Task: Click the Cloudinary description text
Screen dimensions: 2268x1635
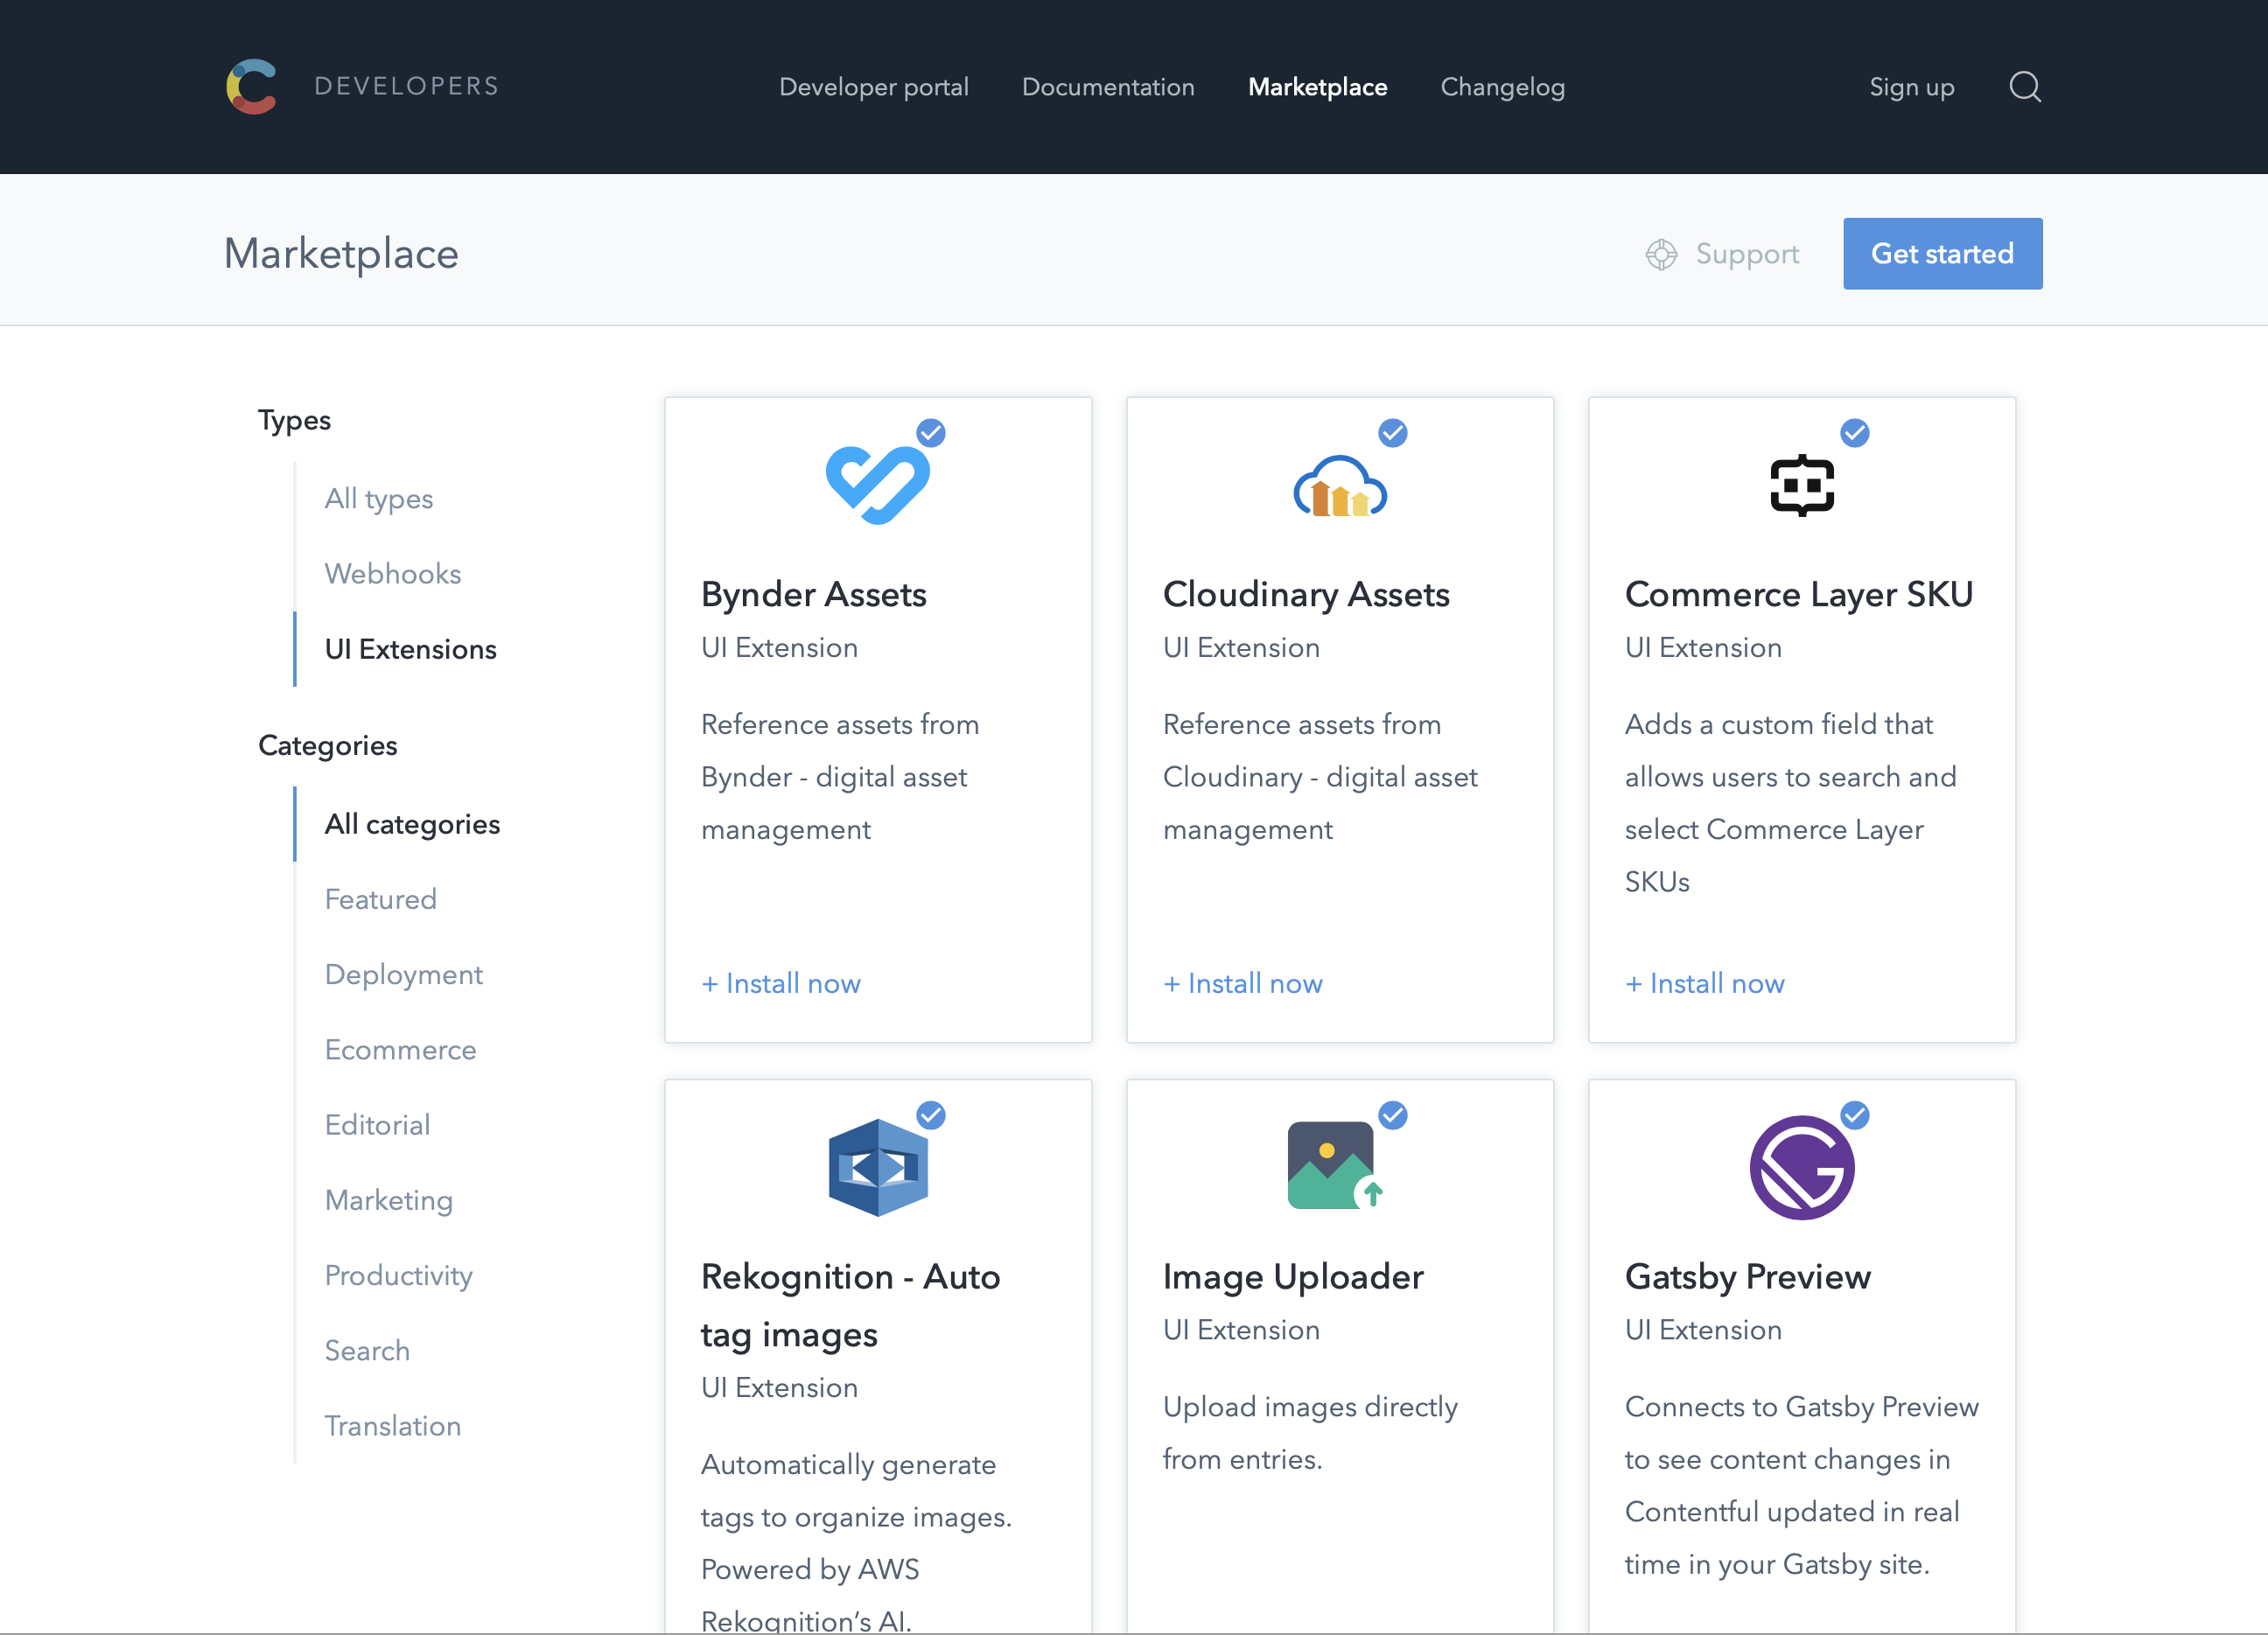Action: (x=1320, y=777)
